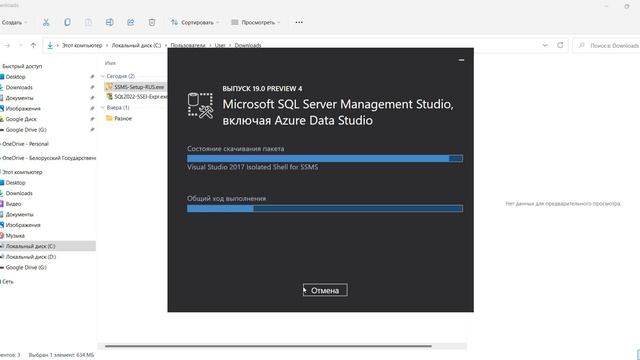Select OneDrive - Белорусский Государственный item
The width and height of the screenshot is (640, 360).
click(x=48, y=158)
